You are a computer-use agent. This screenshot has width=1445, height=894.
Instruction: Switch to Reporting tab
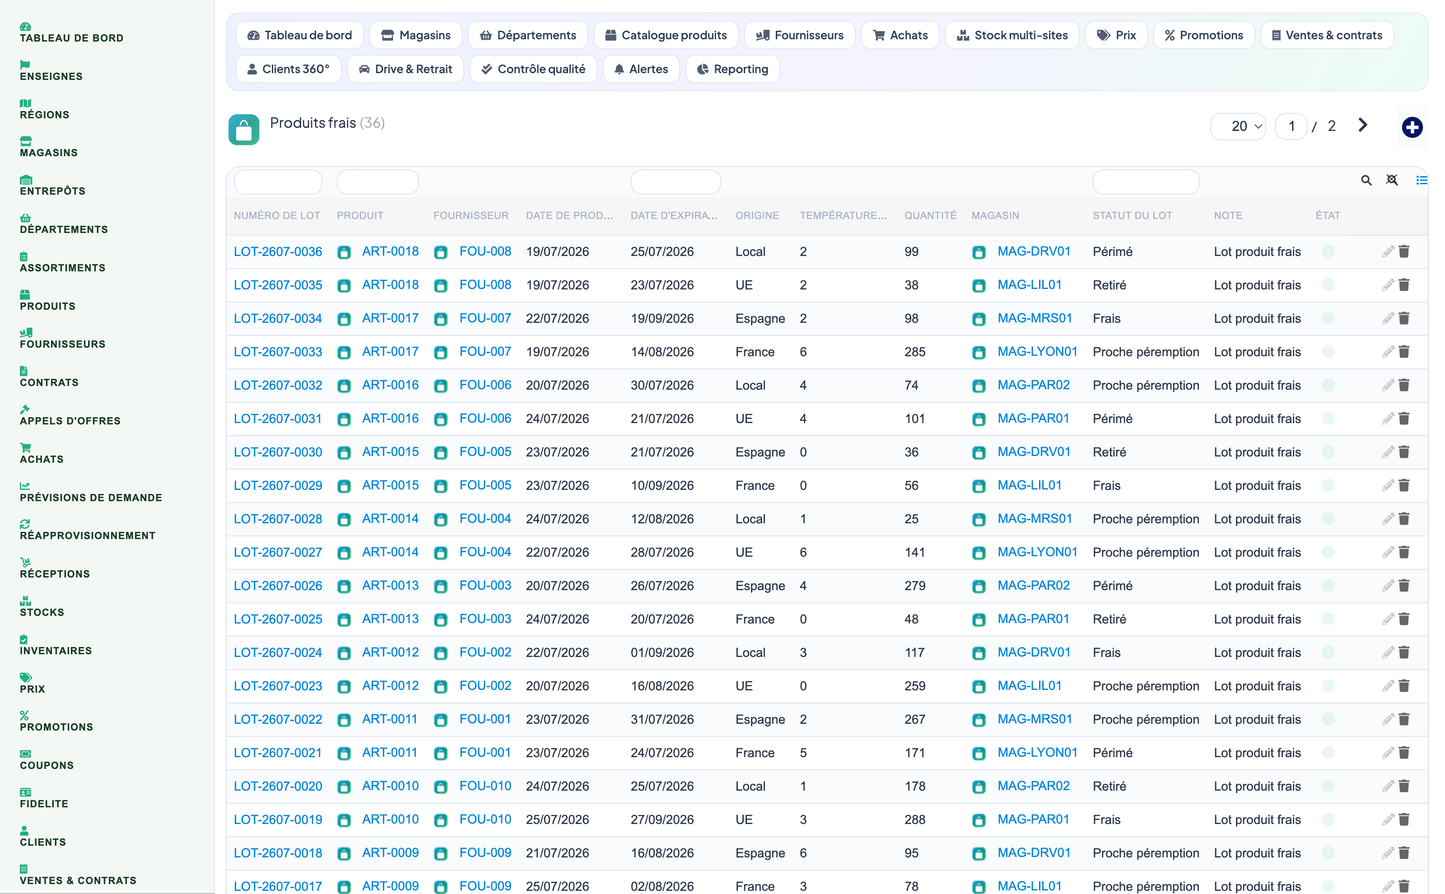[733, 69]
